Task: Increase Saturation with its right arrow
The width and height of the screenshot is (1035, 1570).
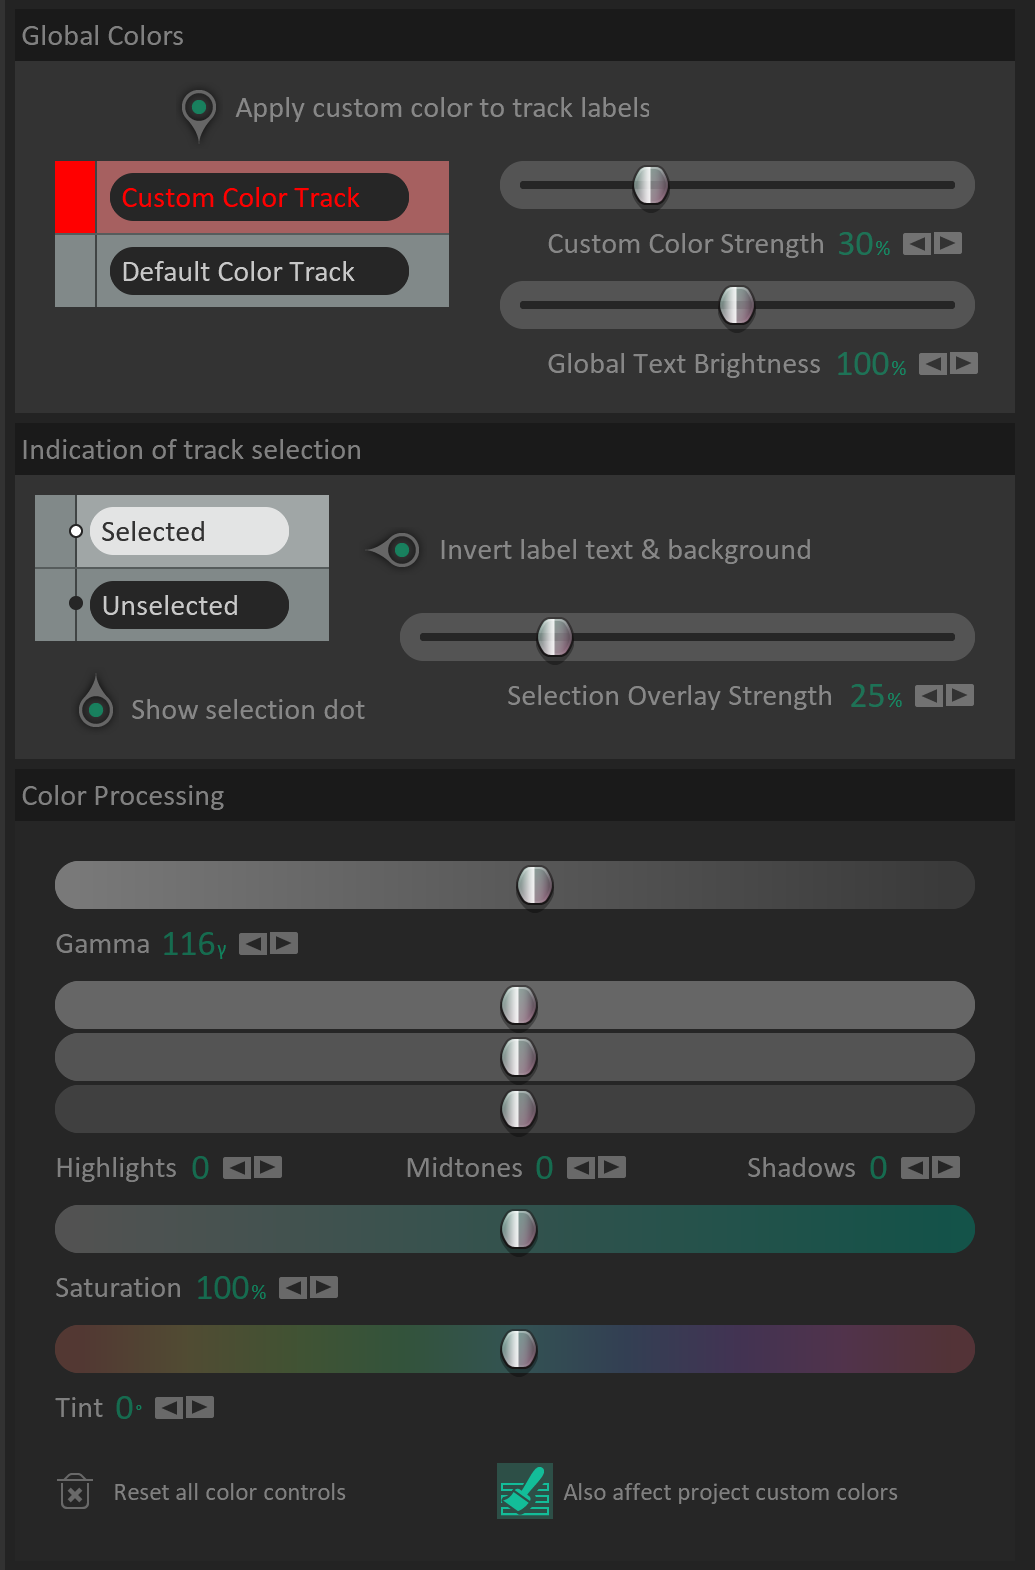Action: point(322,1287)
